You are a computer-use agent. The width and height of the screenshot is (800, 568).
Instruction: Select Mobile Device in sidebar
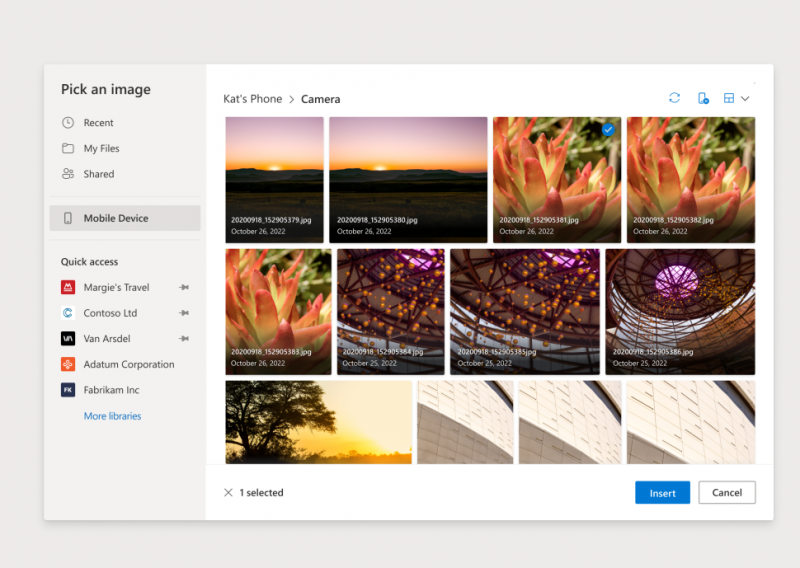pyautogui.click(x=125, y=218)
